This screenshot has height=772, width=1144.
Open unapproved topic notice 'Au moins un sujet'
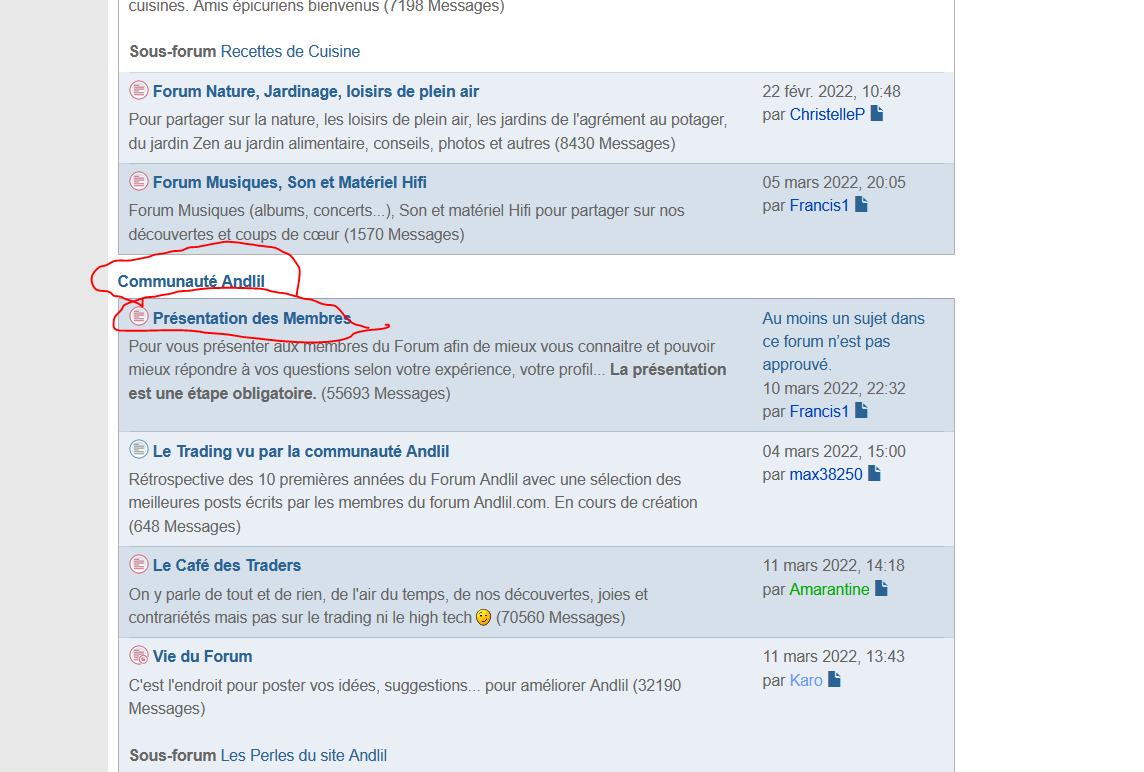pos(843,341)
